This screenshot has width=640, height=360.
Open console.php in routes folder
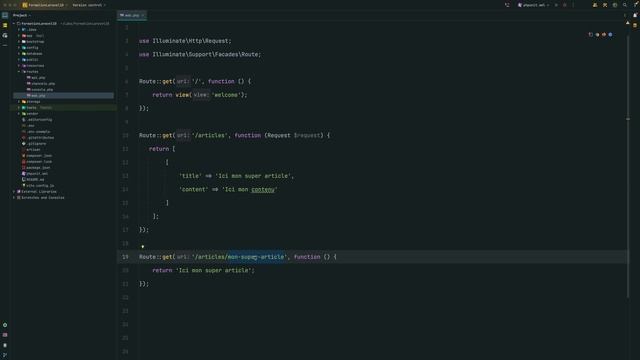click(40, 89)
